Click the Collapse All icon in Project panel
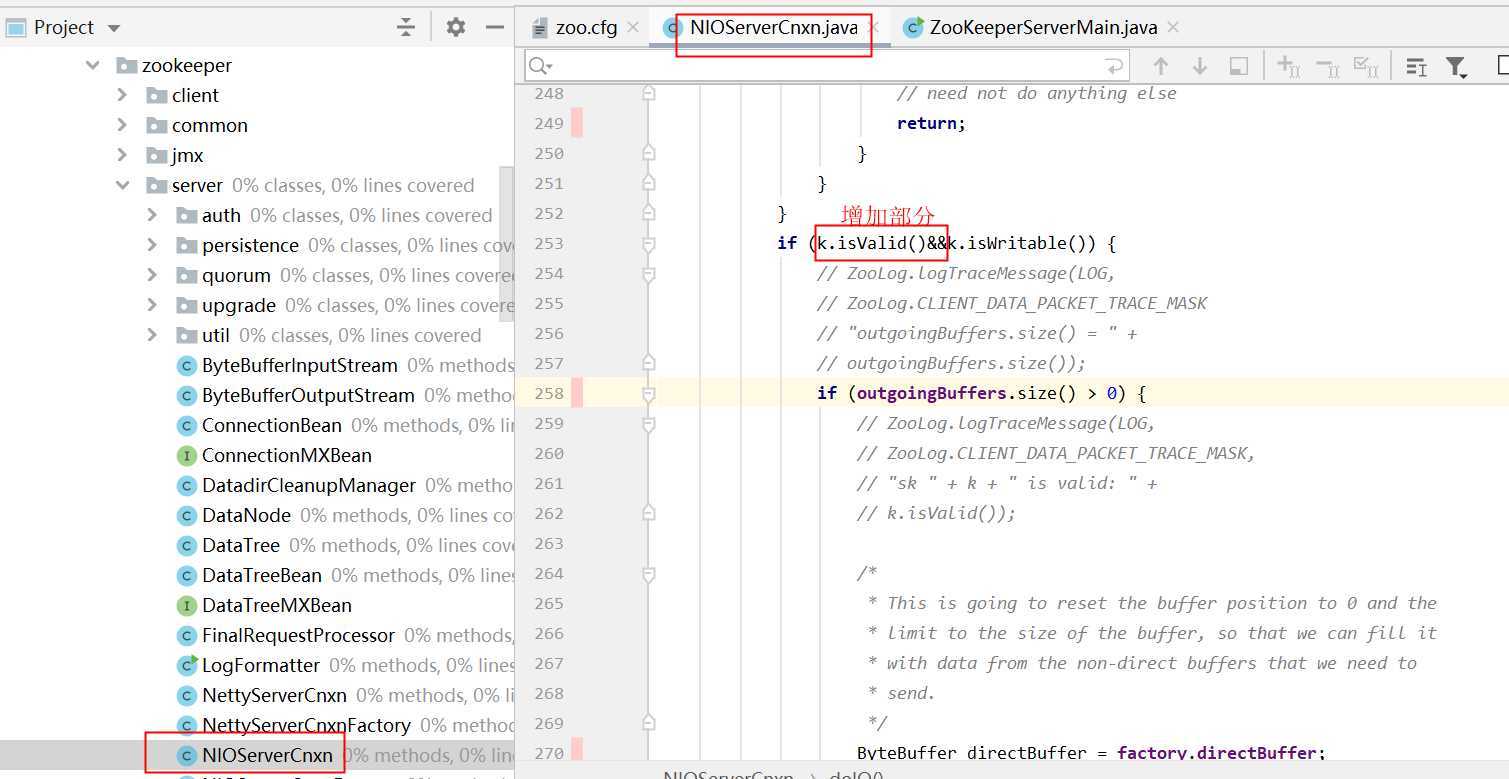The height and width of the screenshot is (779, 1509). [405, 27]
